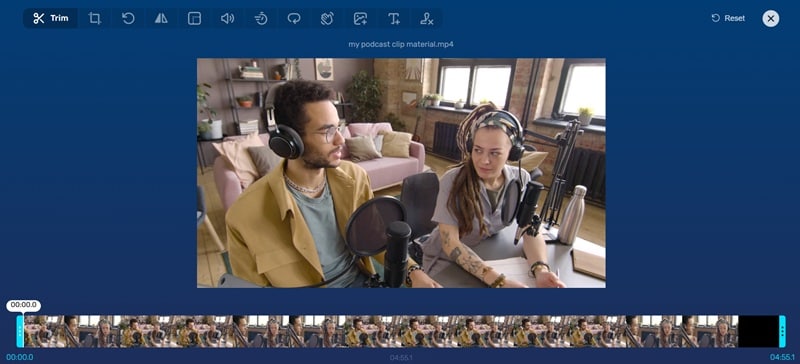Click the Reset button

tap(728, 18)
